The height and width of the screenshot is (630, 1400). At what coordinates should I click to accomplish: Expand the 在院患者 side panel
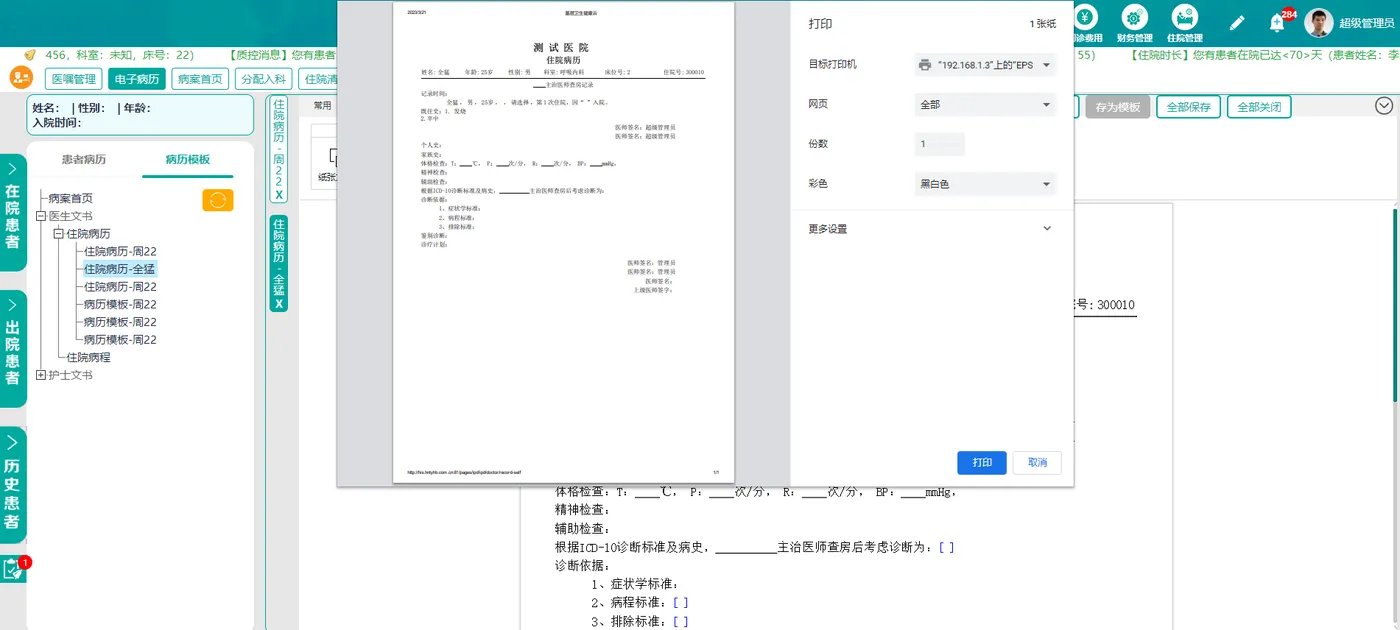click(12, 213)
